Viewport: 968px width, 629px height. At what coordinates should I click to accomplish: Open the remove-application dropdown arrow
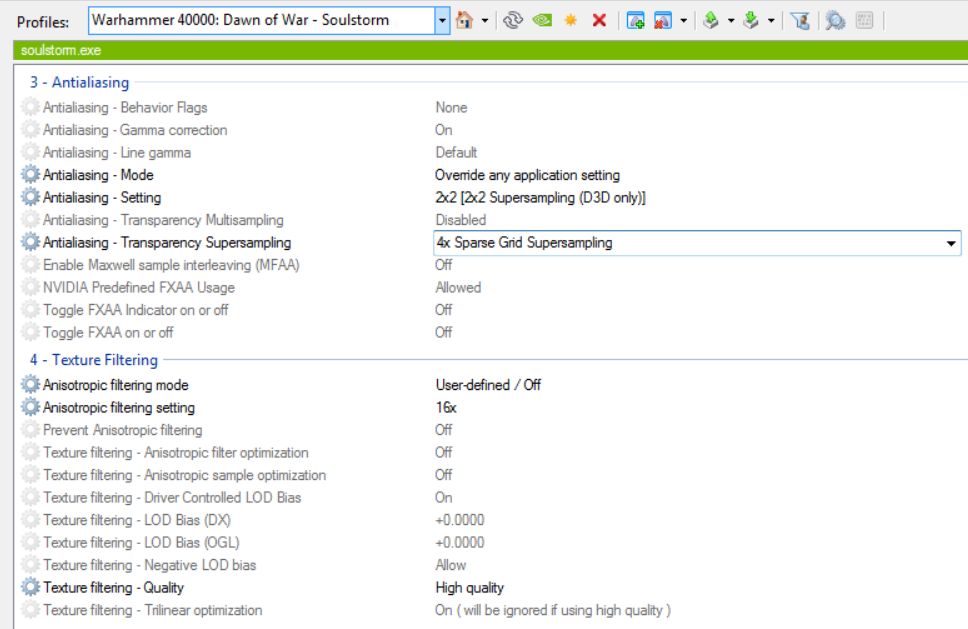pos(683,20)
